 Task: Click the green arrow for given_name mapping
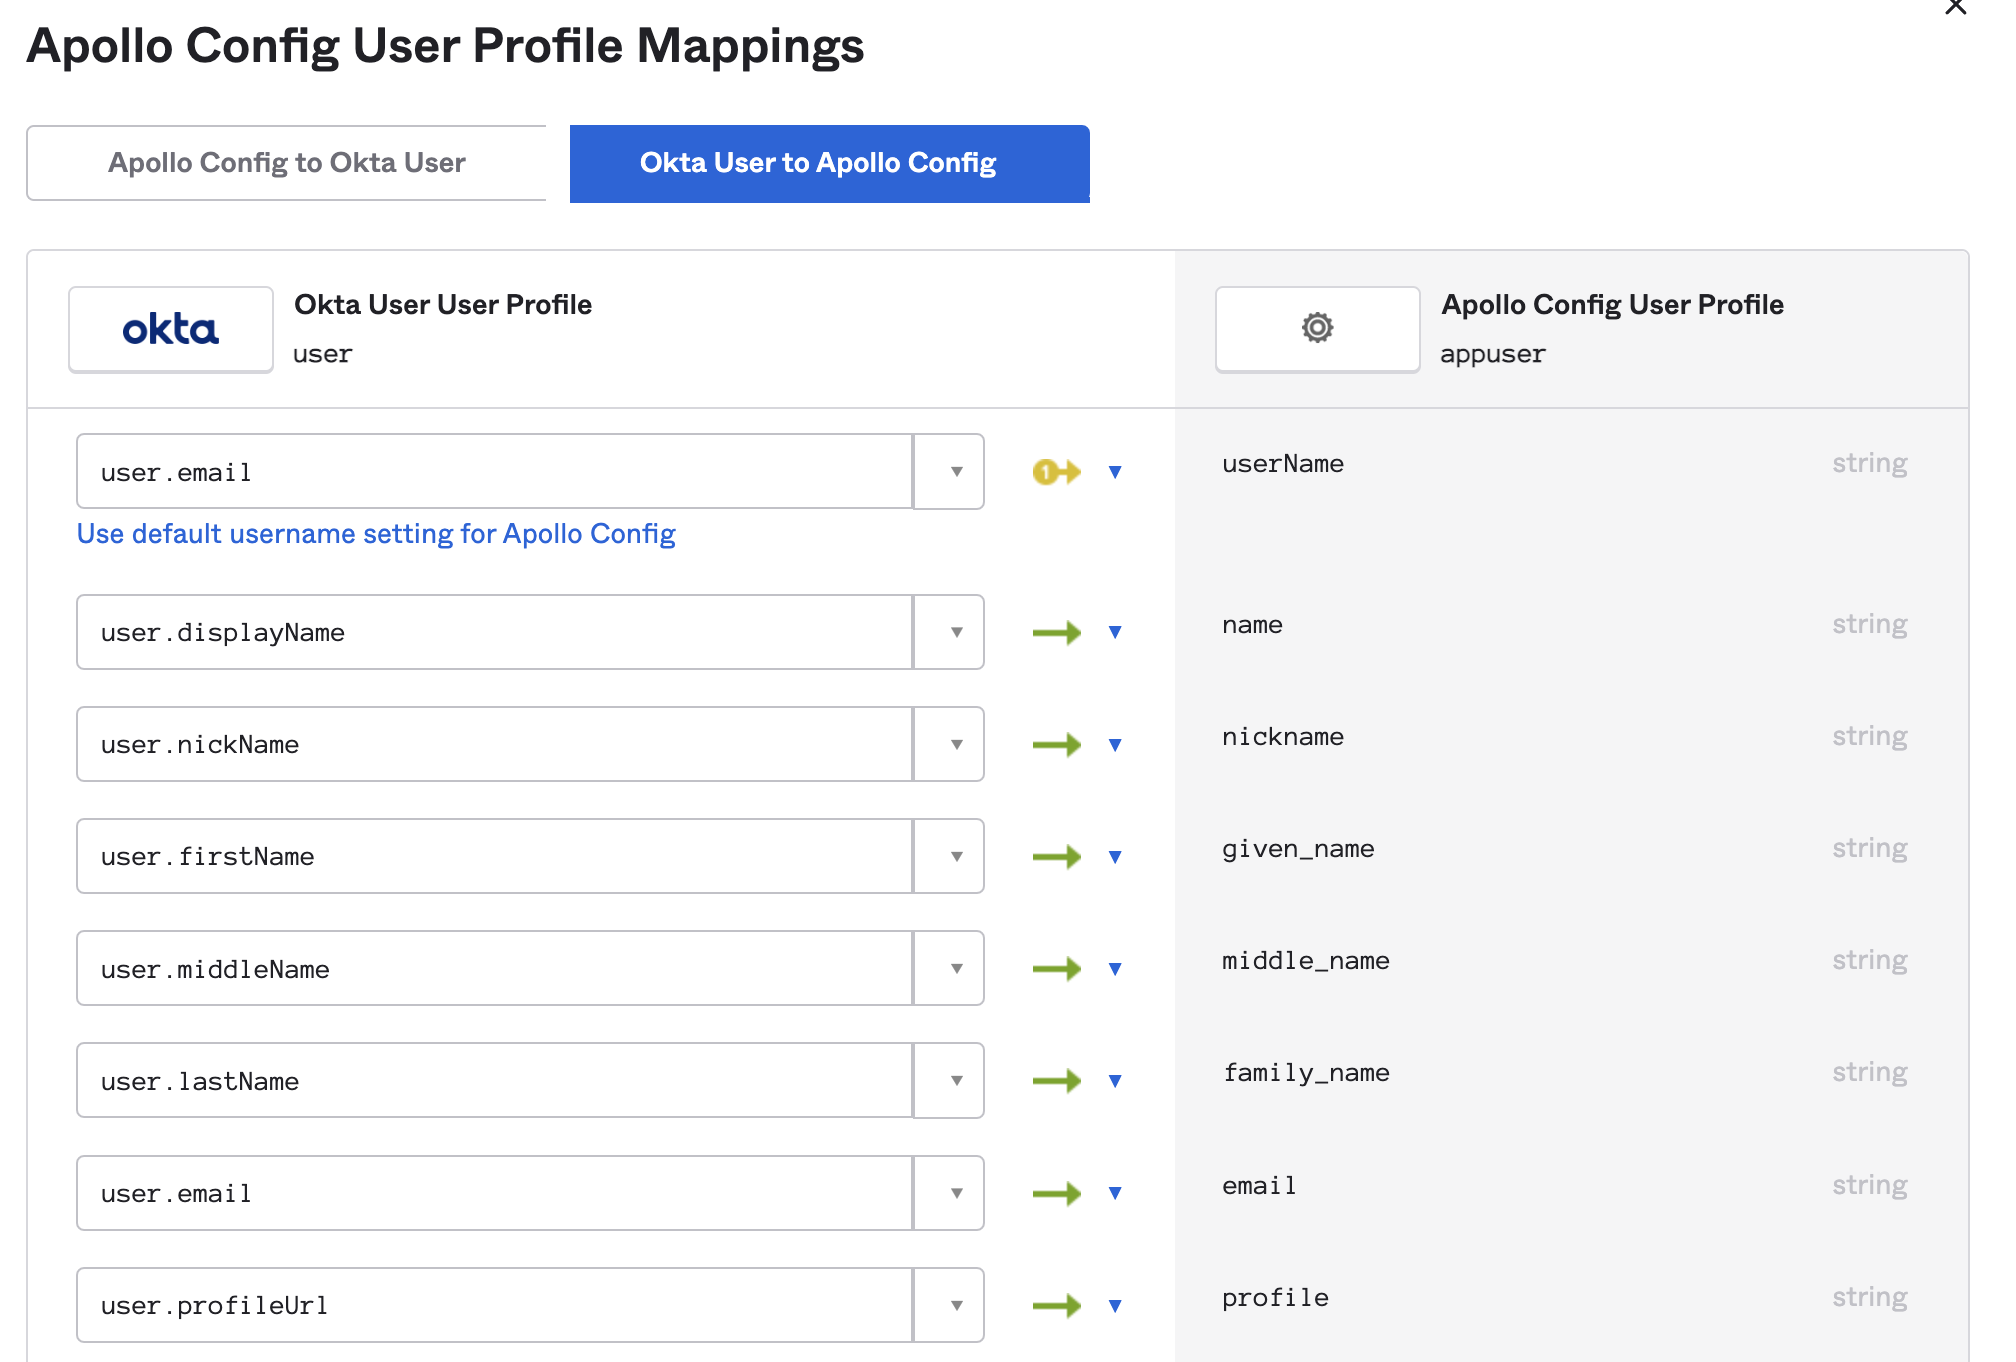pos(1056,856)
